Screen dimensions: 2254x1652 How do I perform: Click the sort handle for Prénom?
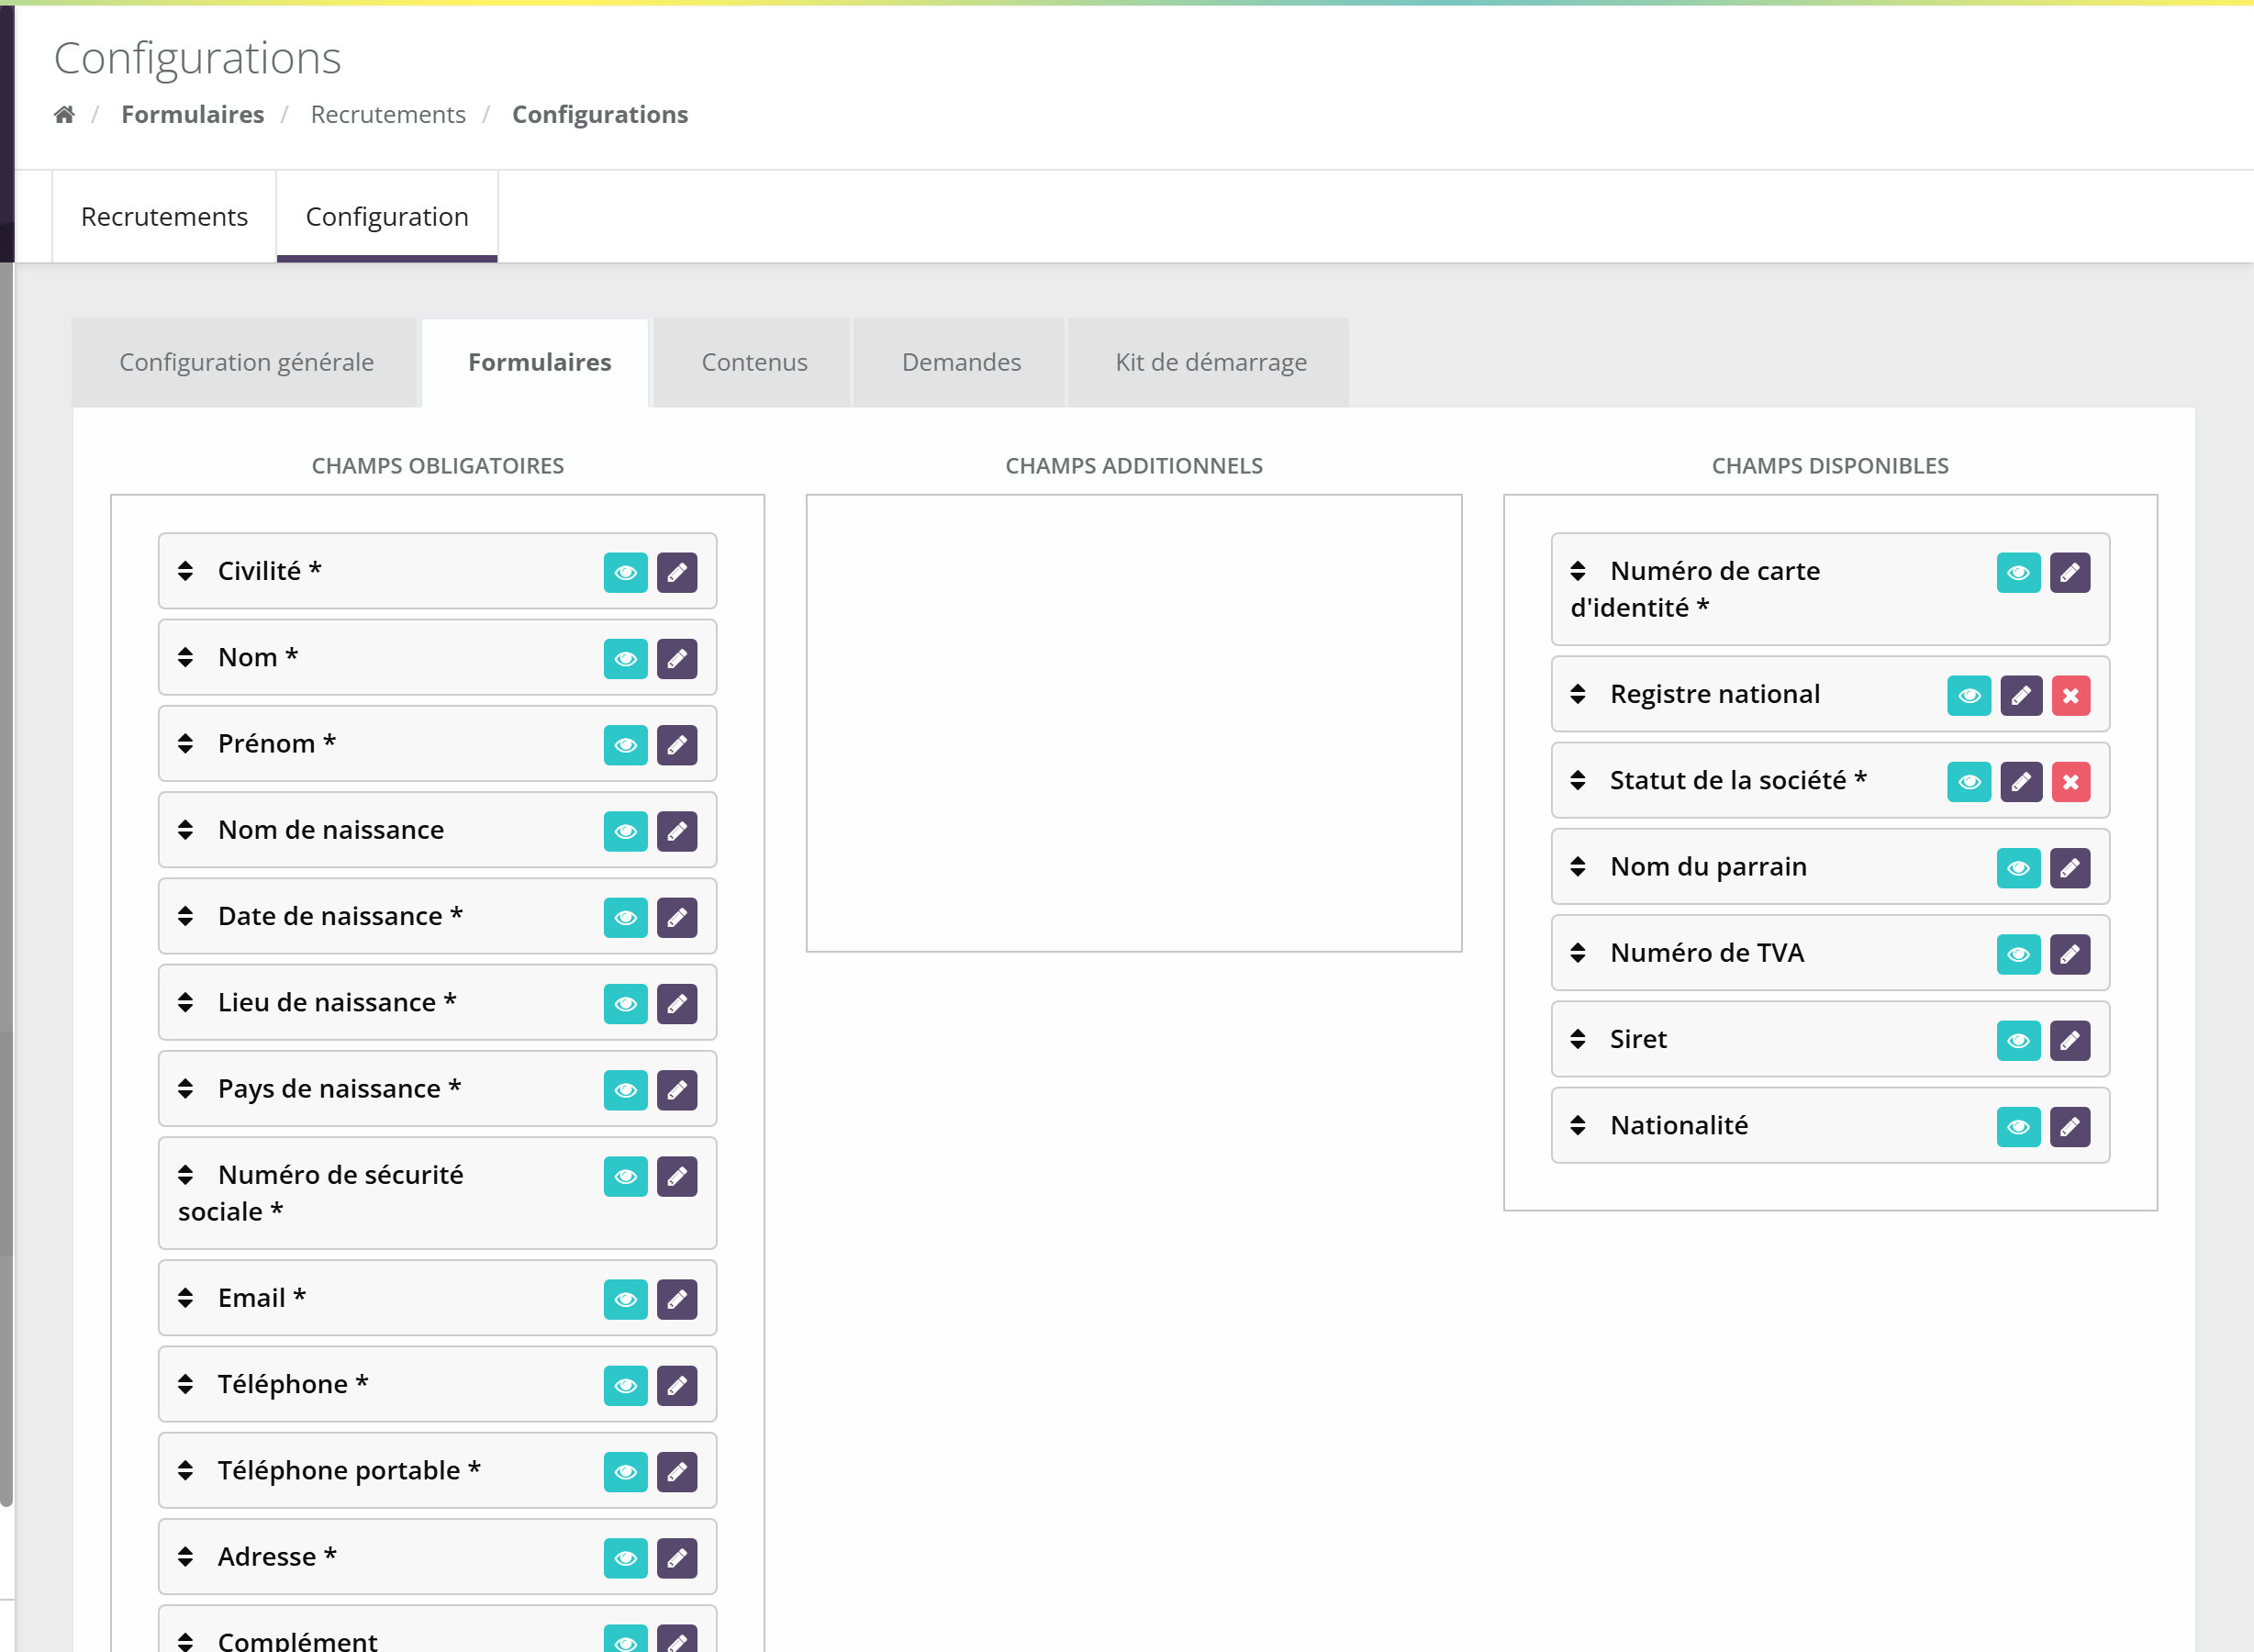pyautogui.click(x=185, y=744)
